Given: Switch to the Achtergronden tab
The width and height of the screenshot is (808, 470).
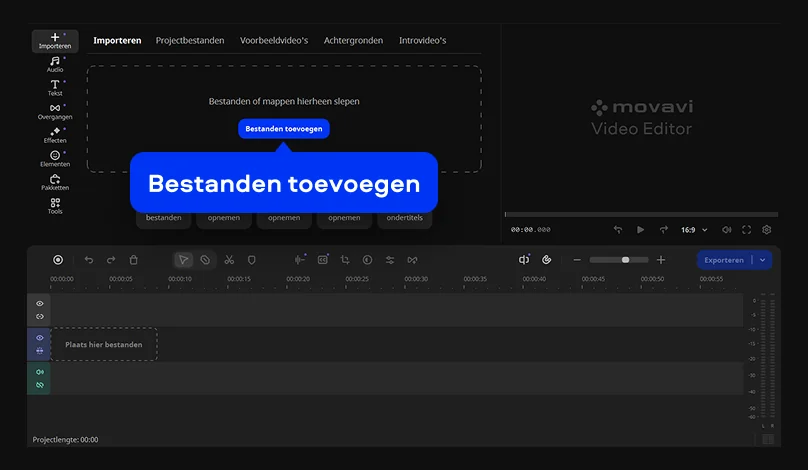Looking at the screenshot, I should tap(354, 41).
